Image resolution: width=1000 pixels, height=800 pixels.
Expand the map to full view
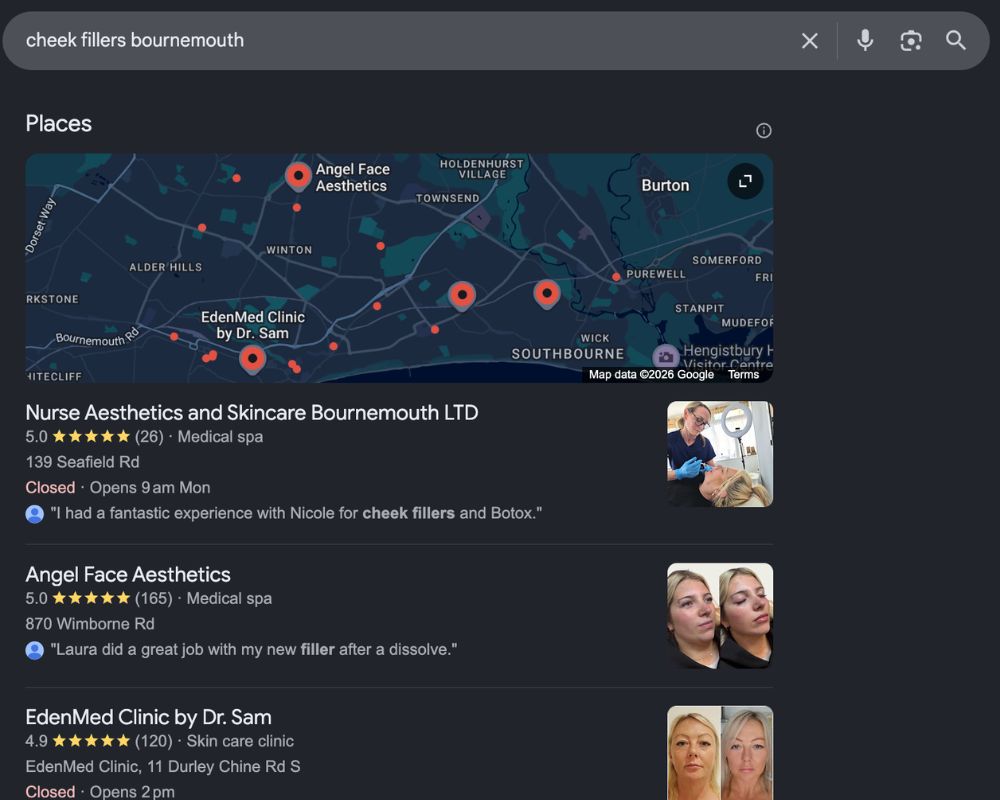[745, 182]
